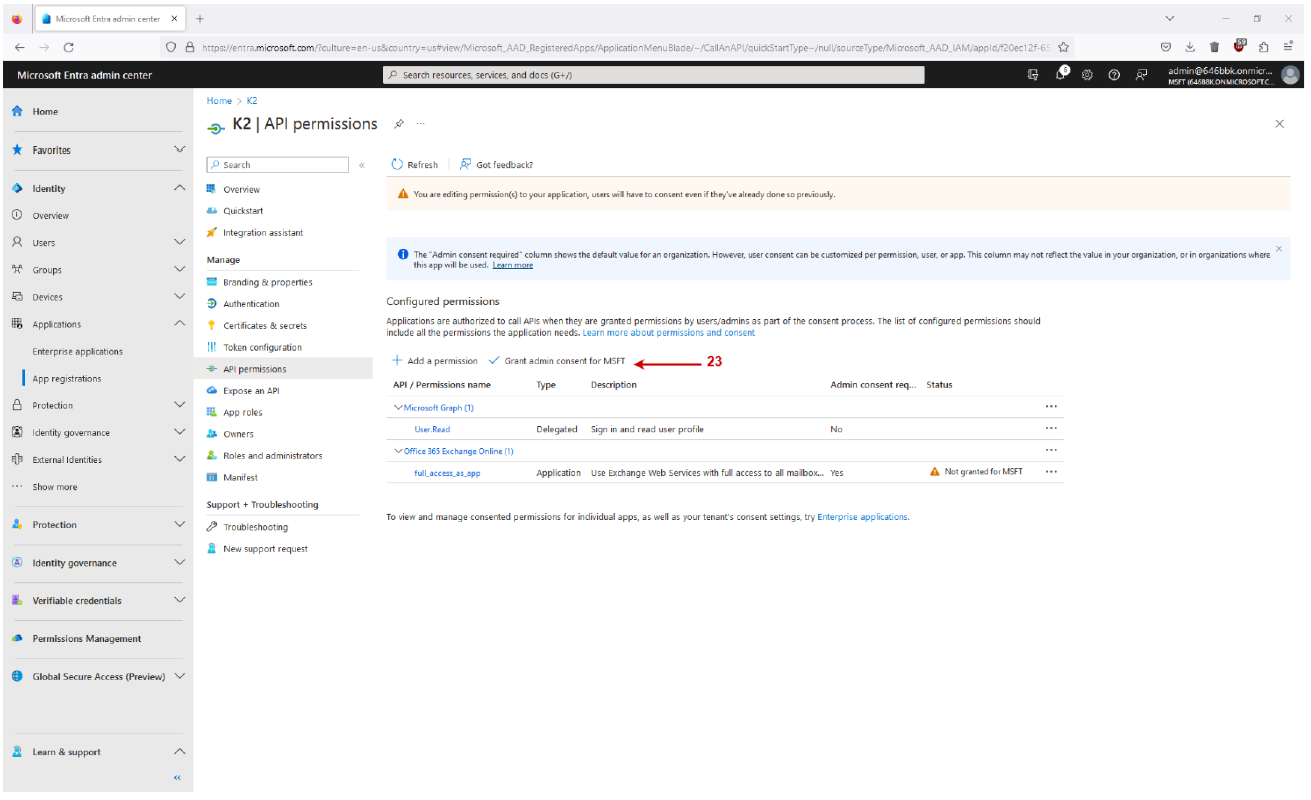Open Certificates & secrets

click(x=265, y=326)
